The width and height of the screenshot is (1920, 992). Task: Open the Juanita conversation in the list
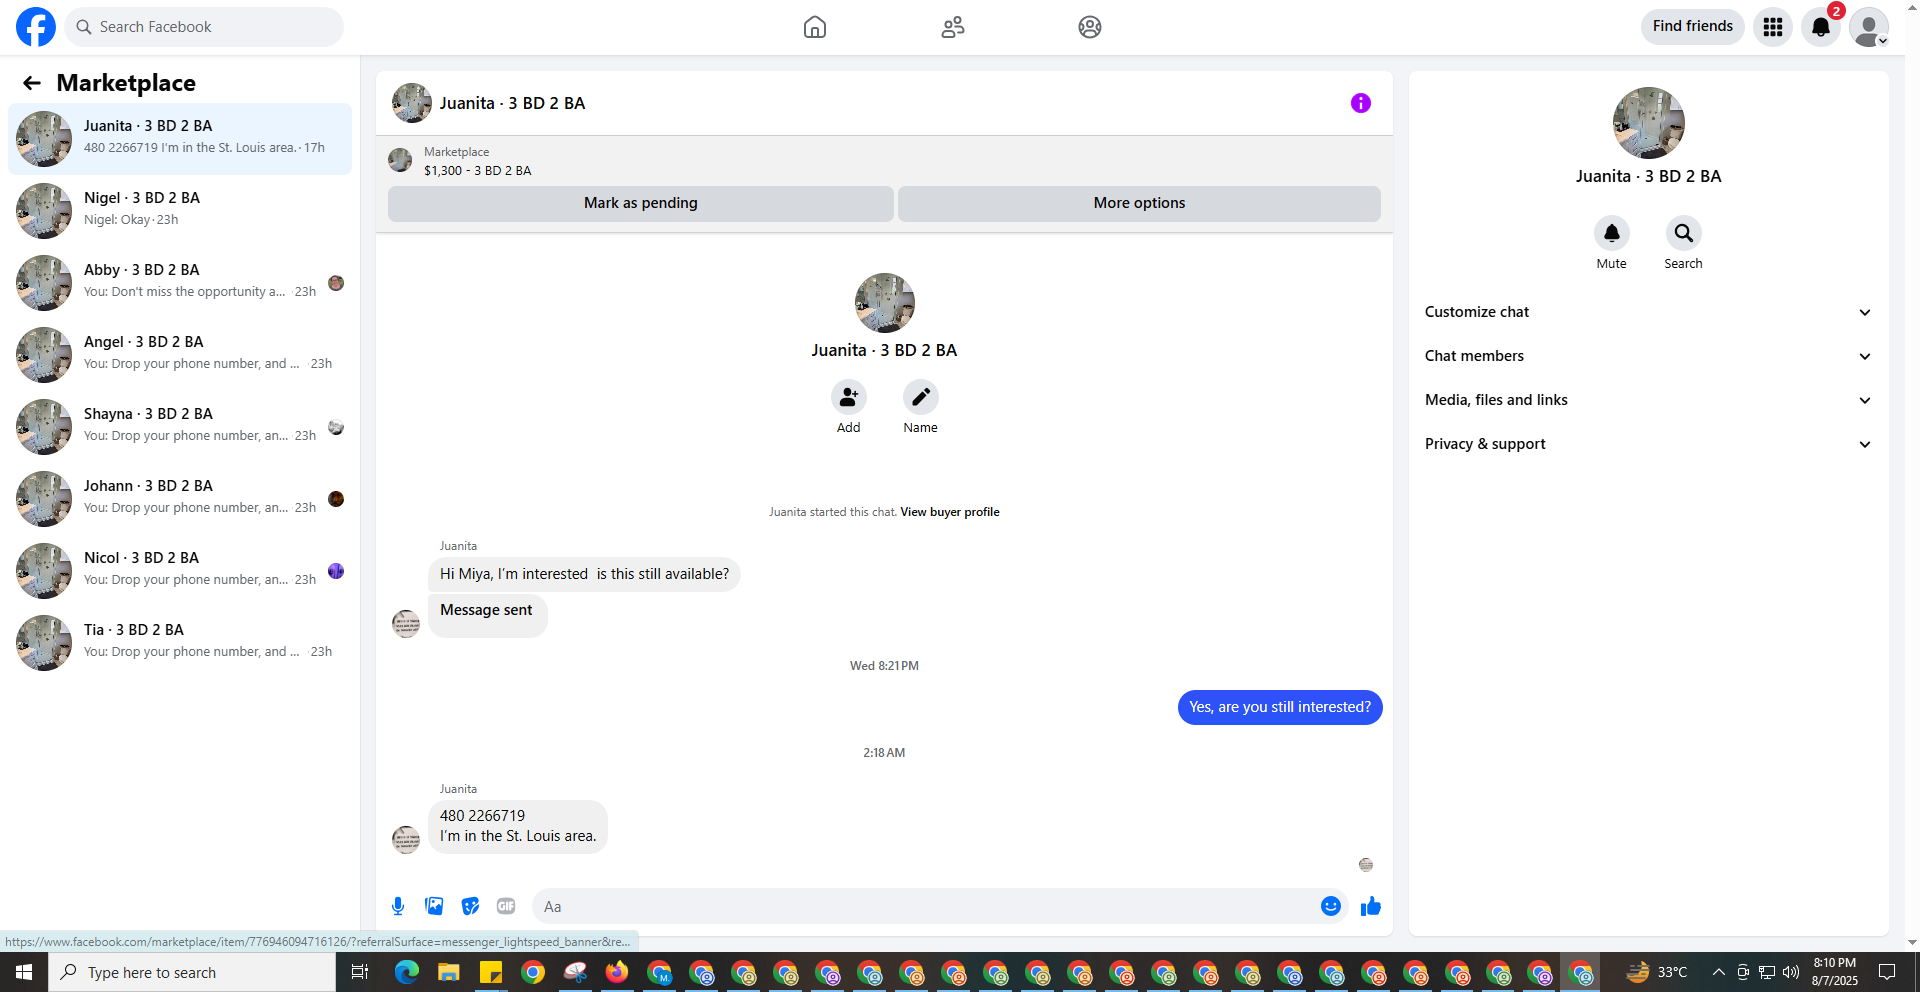[180, 139]
